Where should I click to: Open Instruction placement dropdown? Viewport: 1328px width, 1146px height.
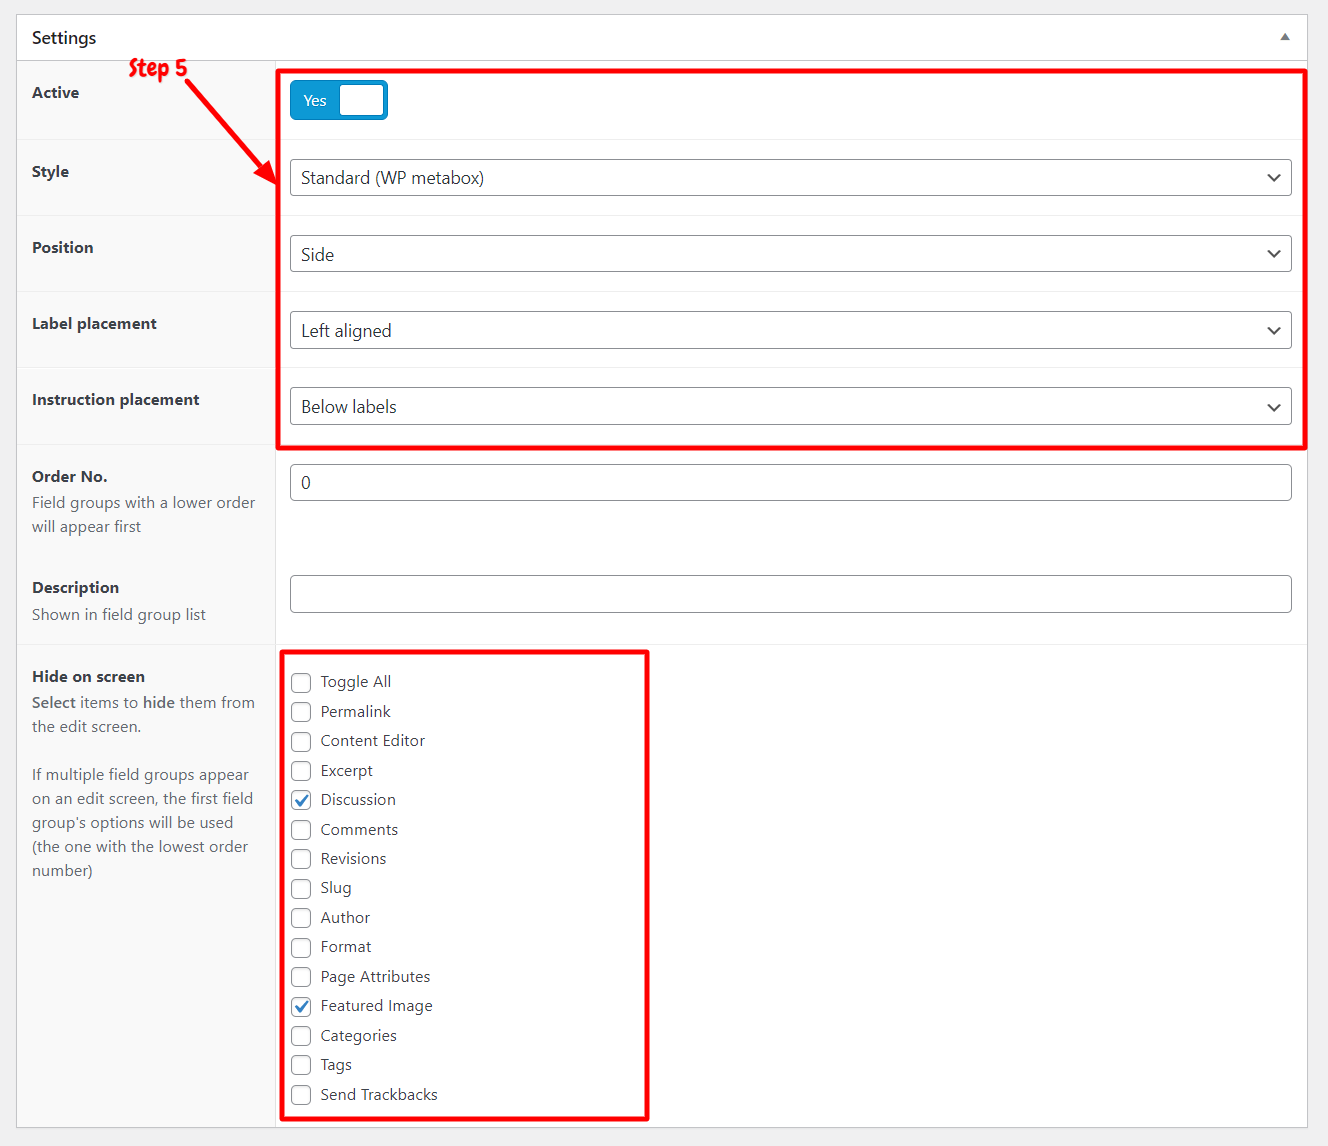pyautogui.click(x=790, y=406)
